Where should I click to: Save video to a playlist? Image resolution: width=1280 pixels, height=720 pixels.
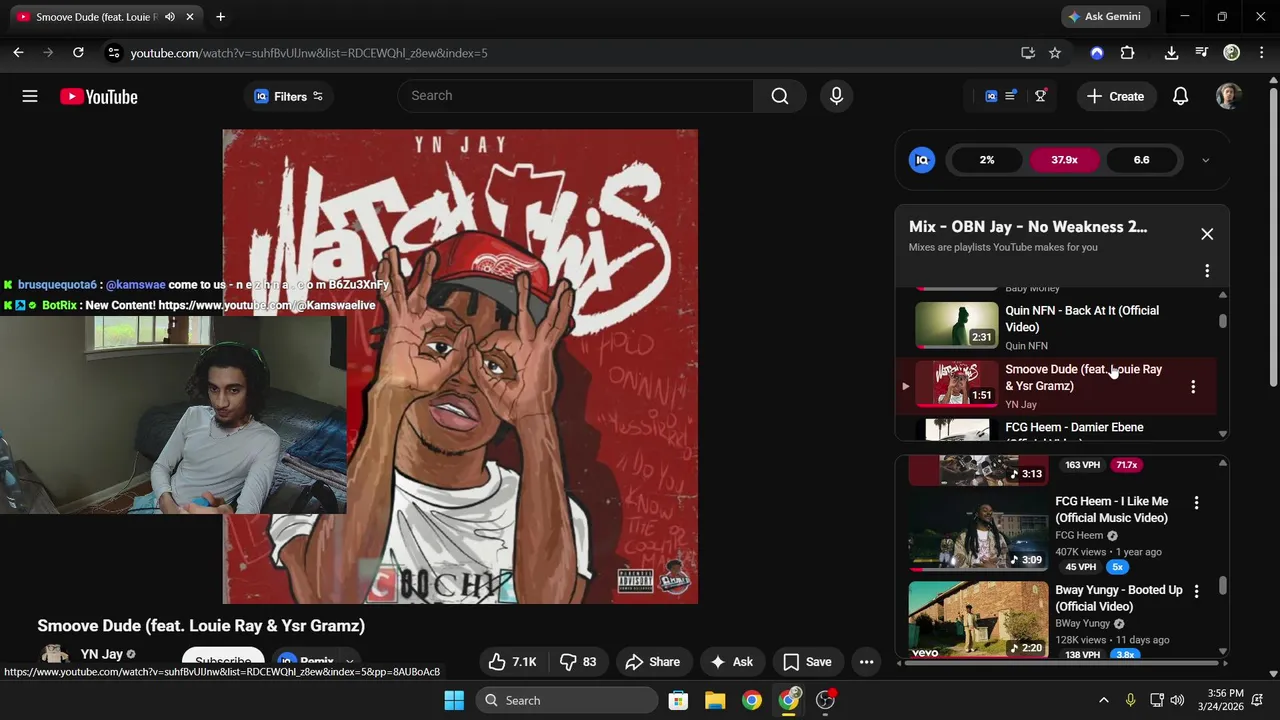tap(808, 662)
